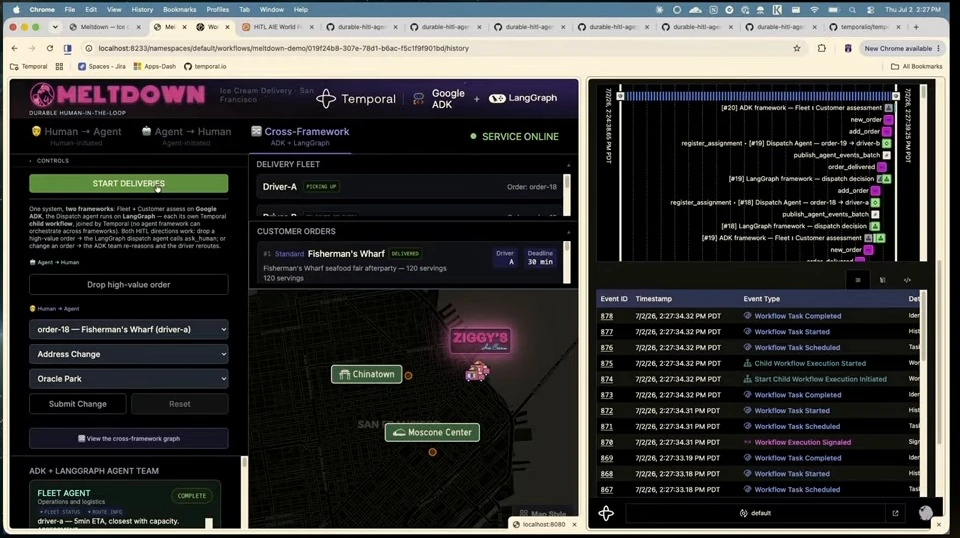Click the browser forward arrow
Image resolution: width=960 pixels, height=538 pixels.
pos(32,48)
